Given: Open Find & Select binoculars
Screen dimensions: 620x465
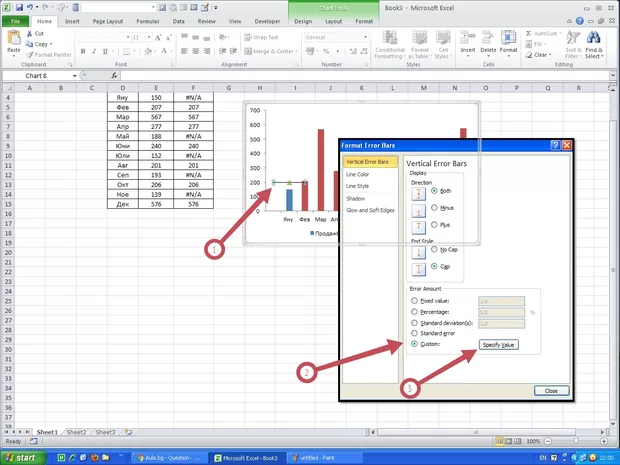Looking at the screenshot, I should (x=594, y=44).
